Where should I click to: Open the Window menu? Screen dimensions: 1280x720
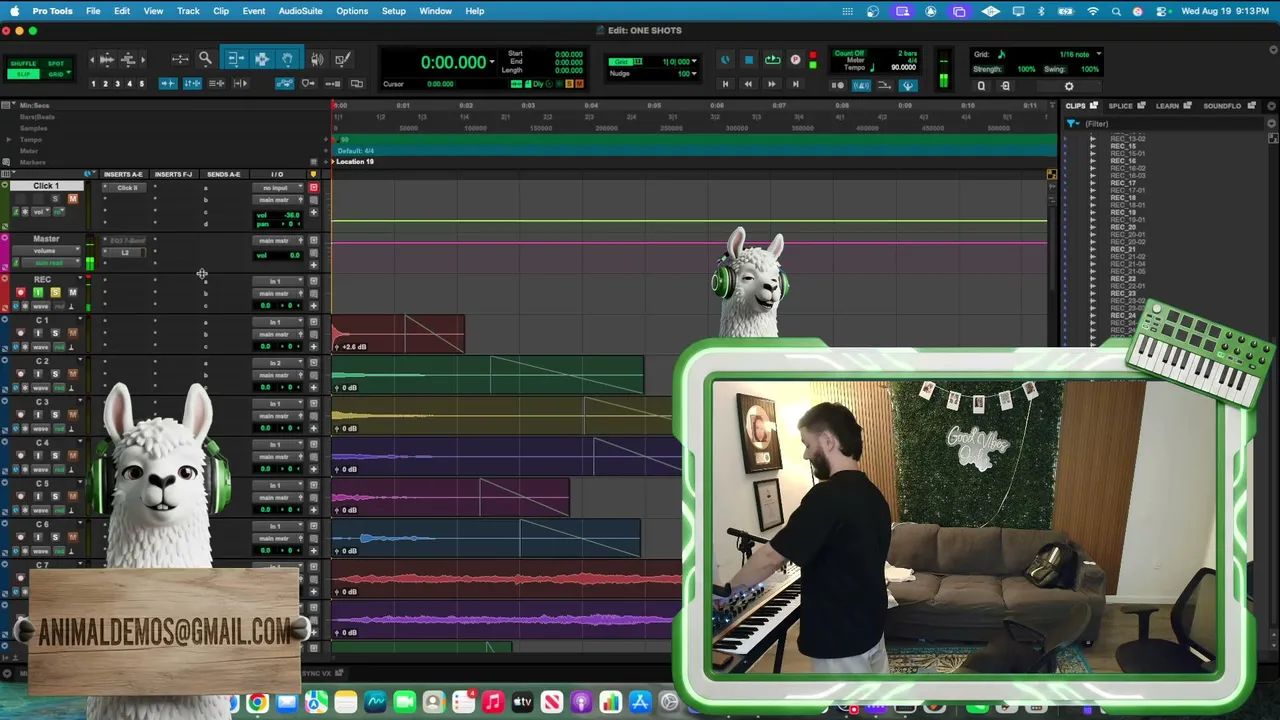(x=435, y=11)
